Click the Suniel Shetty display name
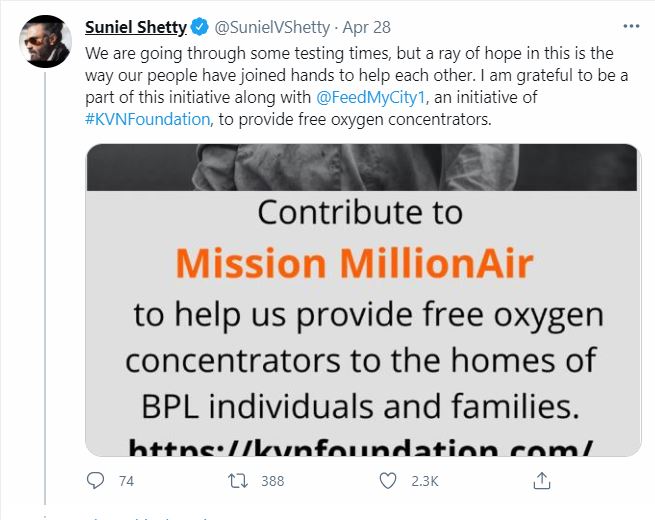Screen dimensions: 655x520 tap(135, 27)
